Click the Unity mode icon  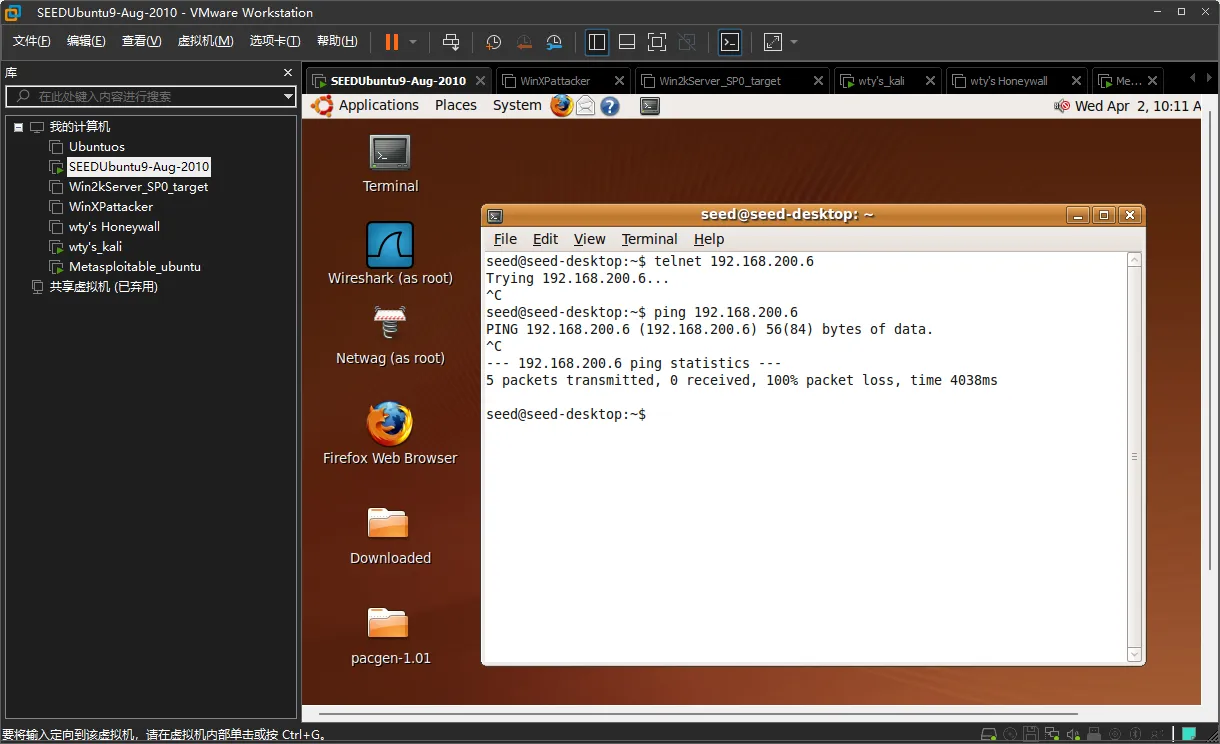coord(687,42)
